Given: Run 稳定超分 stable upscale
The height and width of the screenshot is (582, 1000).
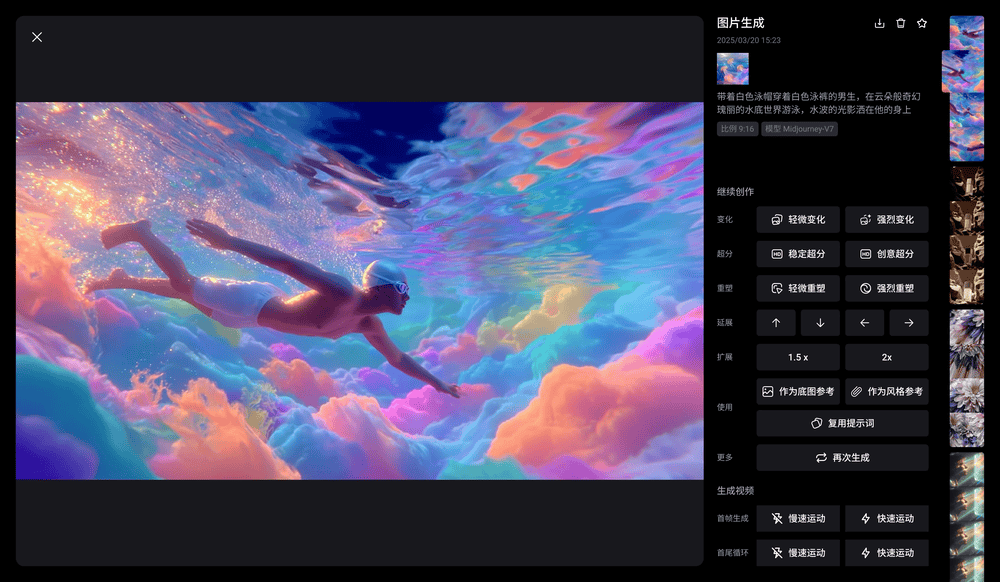Looking at the screenshot, I should click(x=798, y=254).
